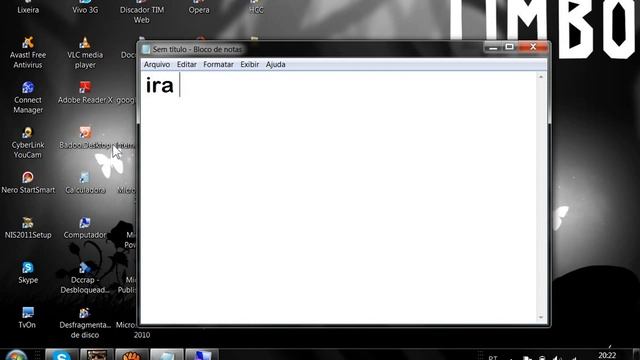Select the Badoo Desktop icon
Screen dimensions: 640x360
coord(85,138)
